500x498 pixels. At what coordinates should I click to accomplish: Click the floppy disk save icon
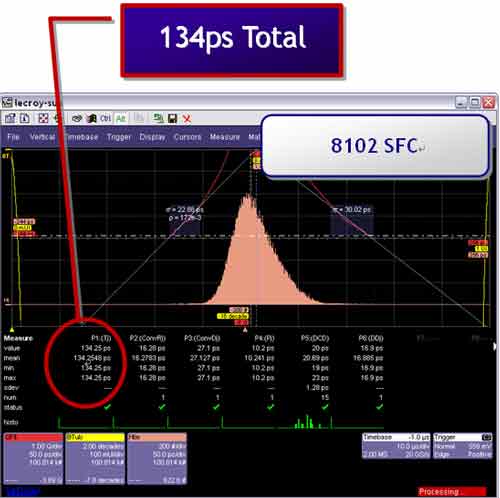(173, 118)
